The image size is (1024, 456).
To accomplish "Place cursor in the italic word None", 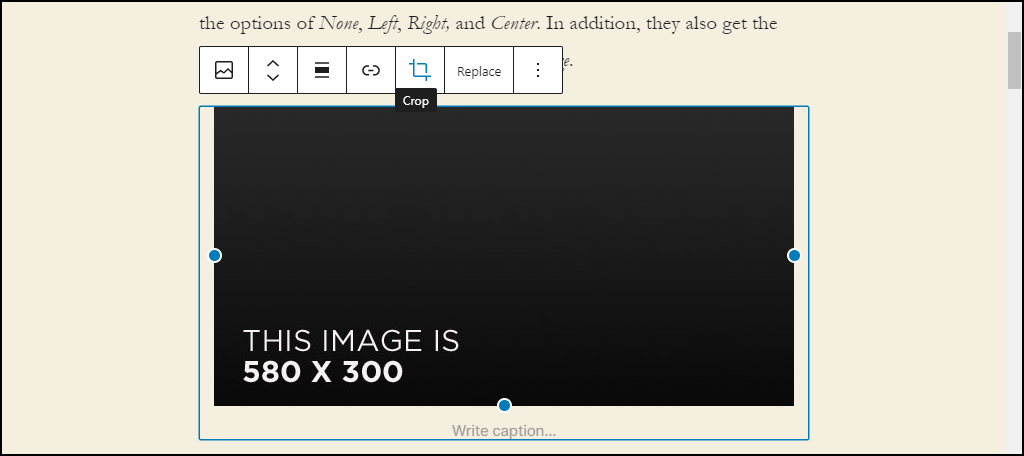I will tap(339, 24).
